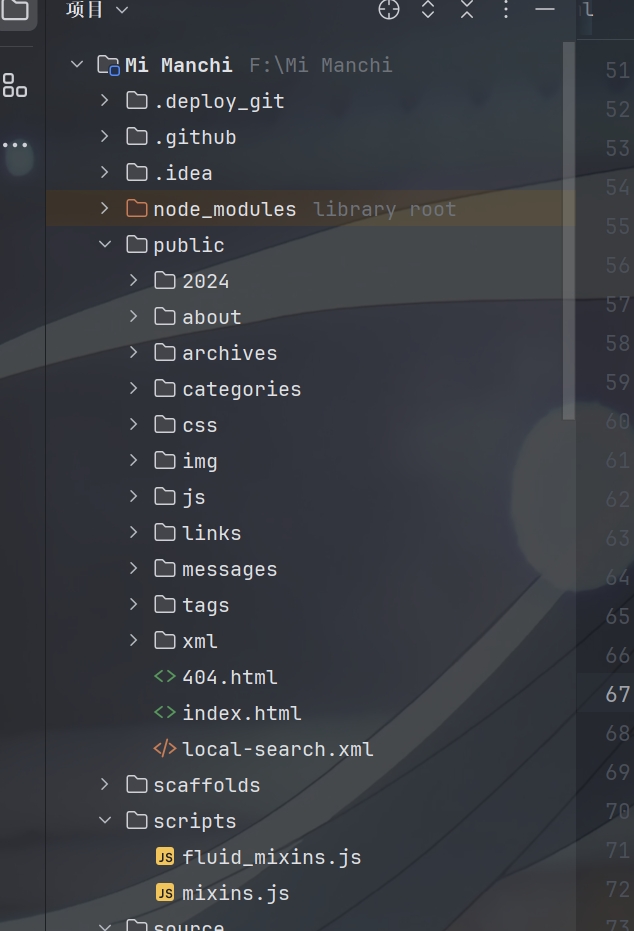Screen dimensions: 634x931
Task: Click the Select Opened File crosshair icon
Action: click(x=389, y=10)
